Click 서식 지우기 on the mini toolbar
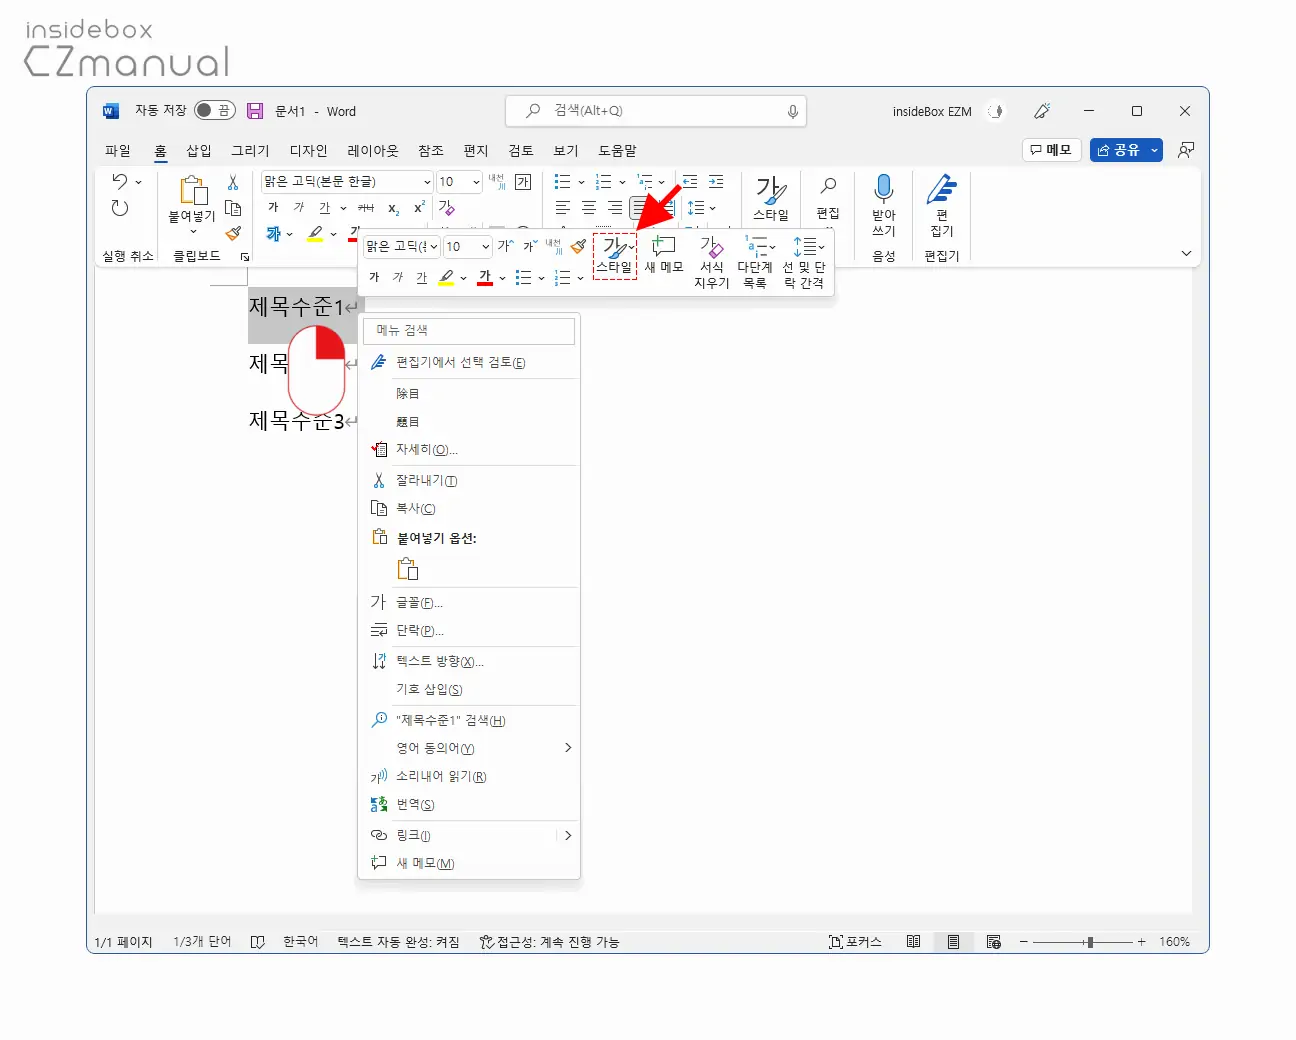Screen dimensions: 1296x1040 point(711,262)
